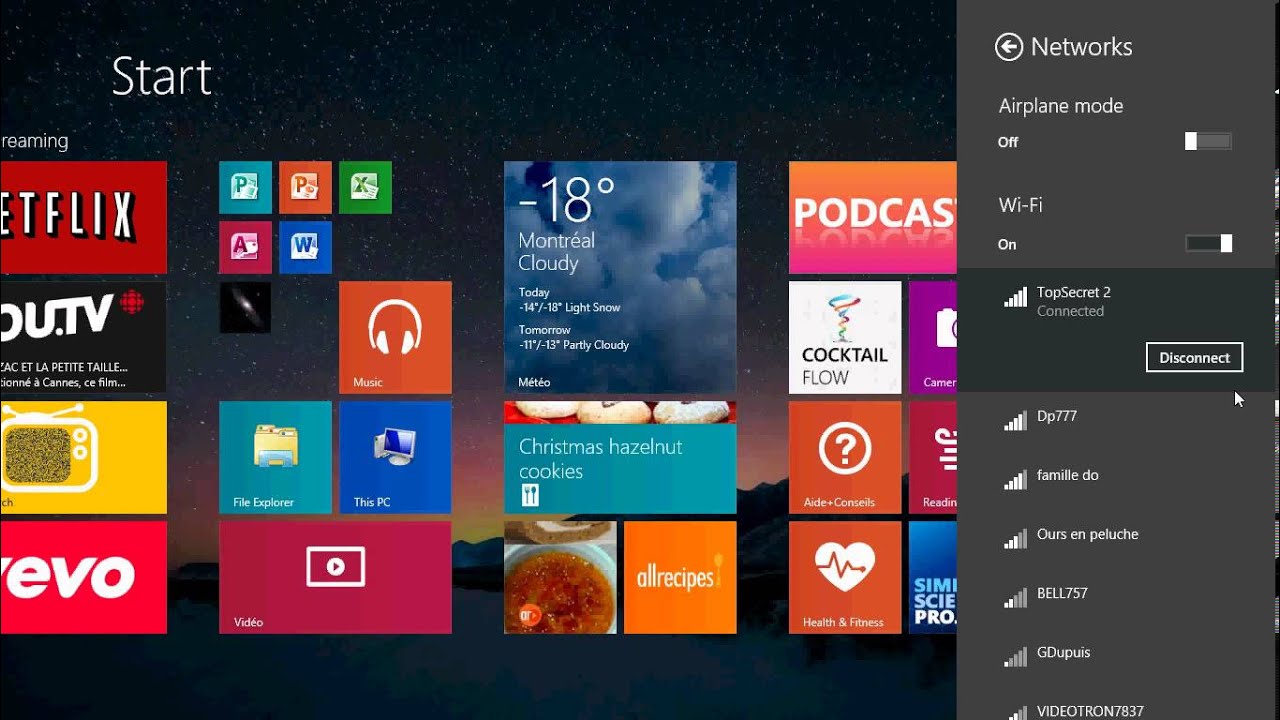The height and width of the screenshot is (720, 1280).
Task: Open the soup photo food tile
Action: pos(560,577)
